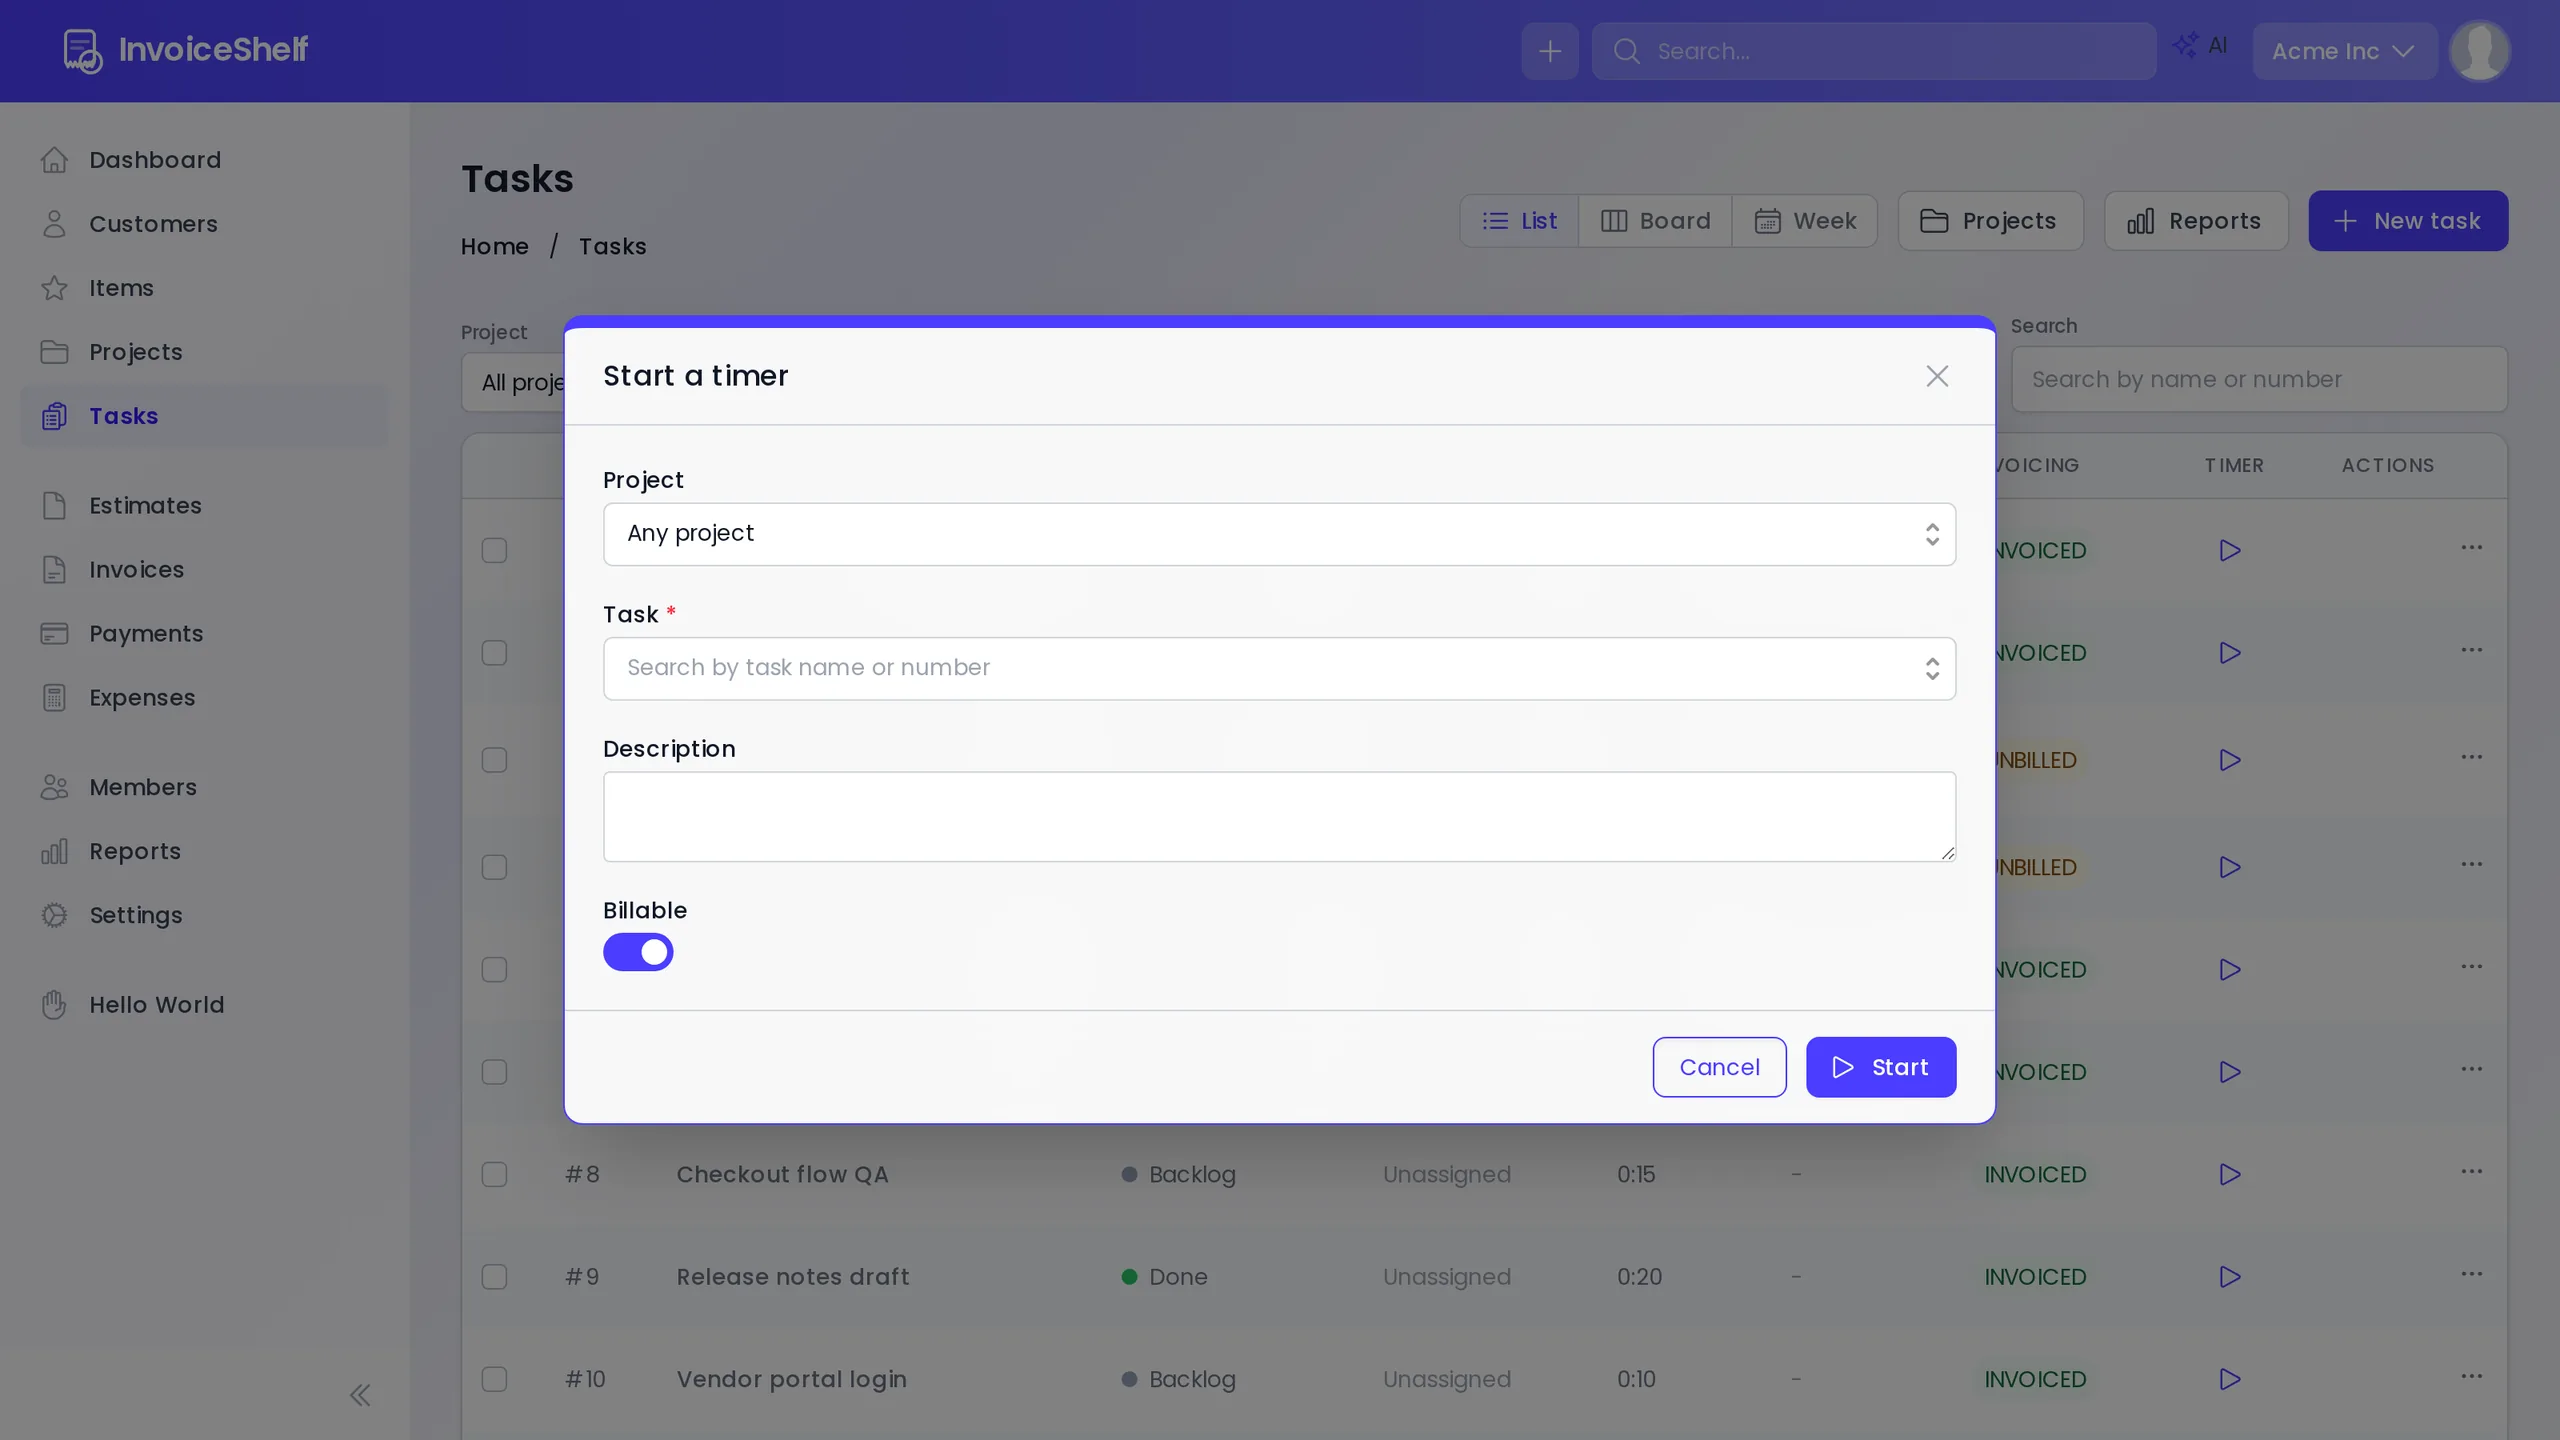This screenshot has width=2560, height=1440.
Task: Open the Task search combo box
Action: [x=1279, y=668]
